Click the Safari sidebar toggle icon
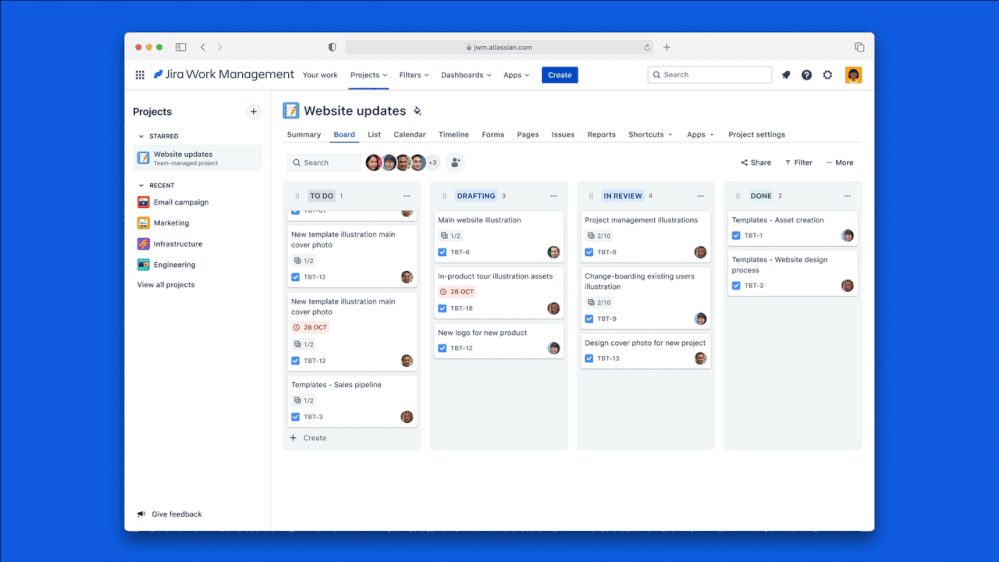Image resolution: width=999 pixels, height=562 pixels. click(x=181, y=47)
